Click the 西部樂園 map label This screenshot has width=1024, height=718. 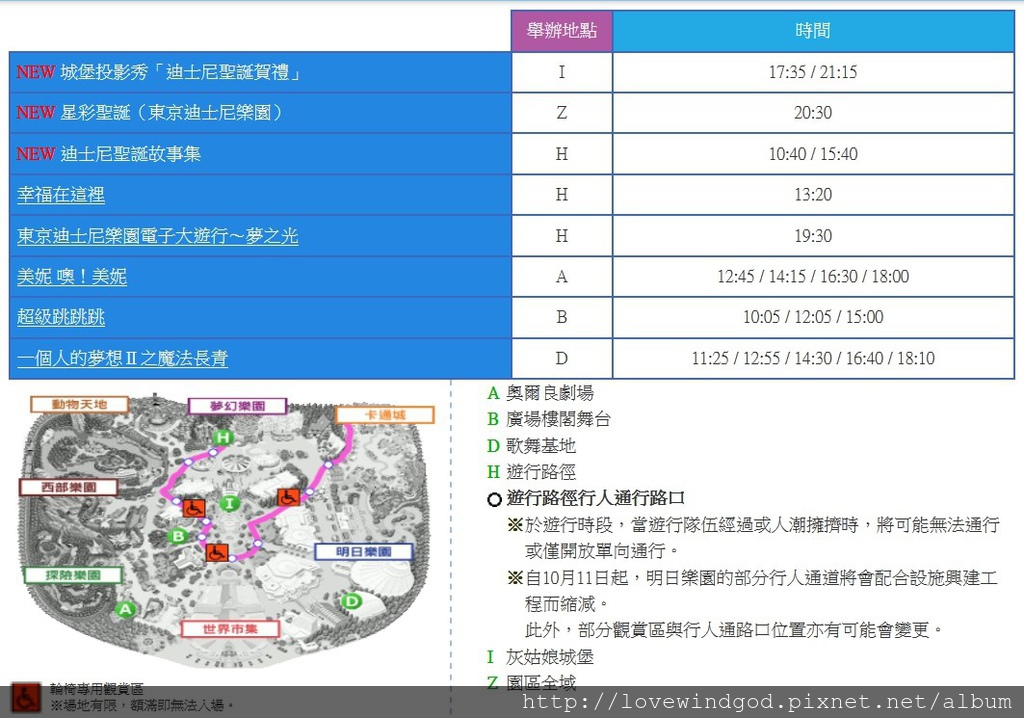click(x=69, y=487)
